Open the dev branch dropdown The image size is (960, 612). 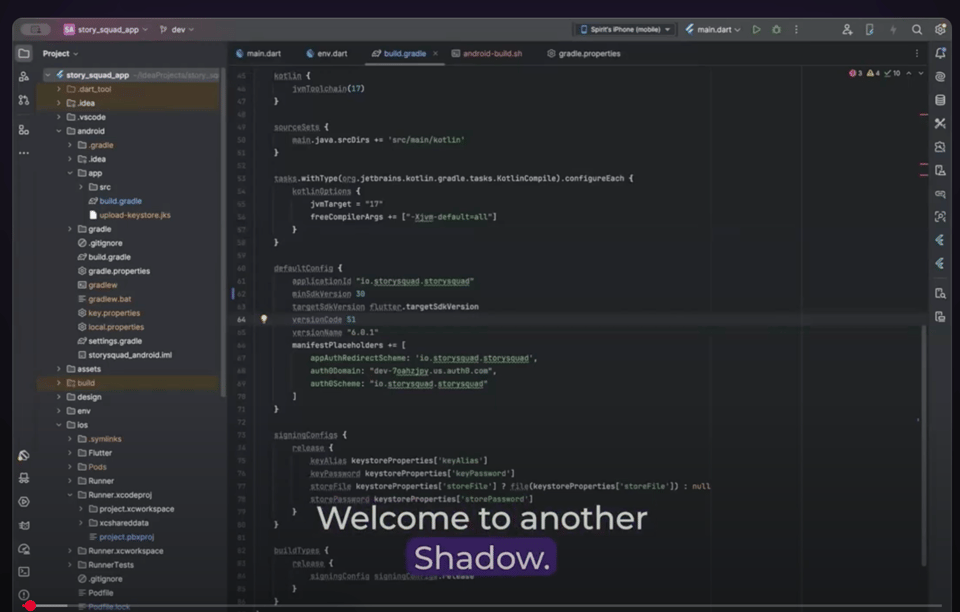178,30
